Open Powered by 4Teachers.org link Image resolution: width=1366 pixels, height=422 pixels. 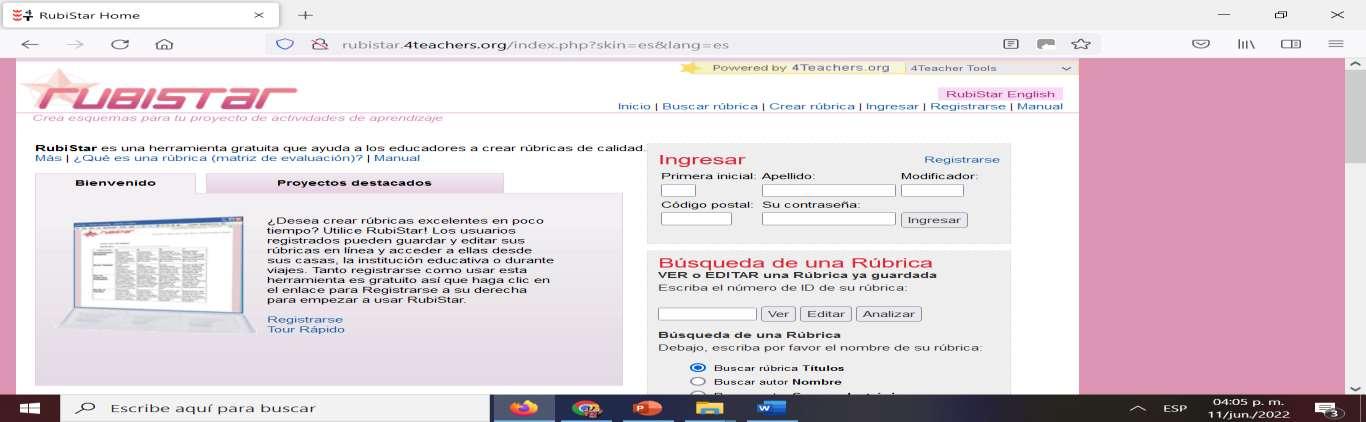coord(801,68)
